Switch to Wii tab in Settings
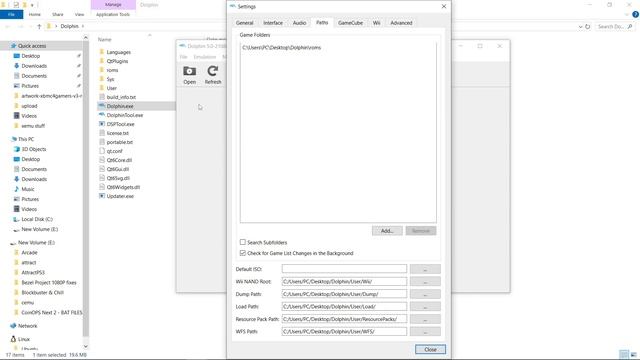This screenshot has width=640, height=360. [x=376, y=23]
